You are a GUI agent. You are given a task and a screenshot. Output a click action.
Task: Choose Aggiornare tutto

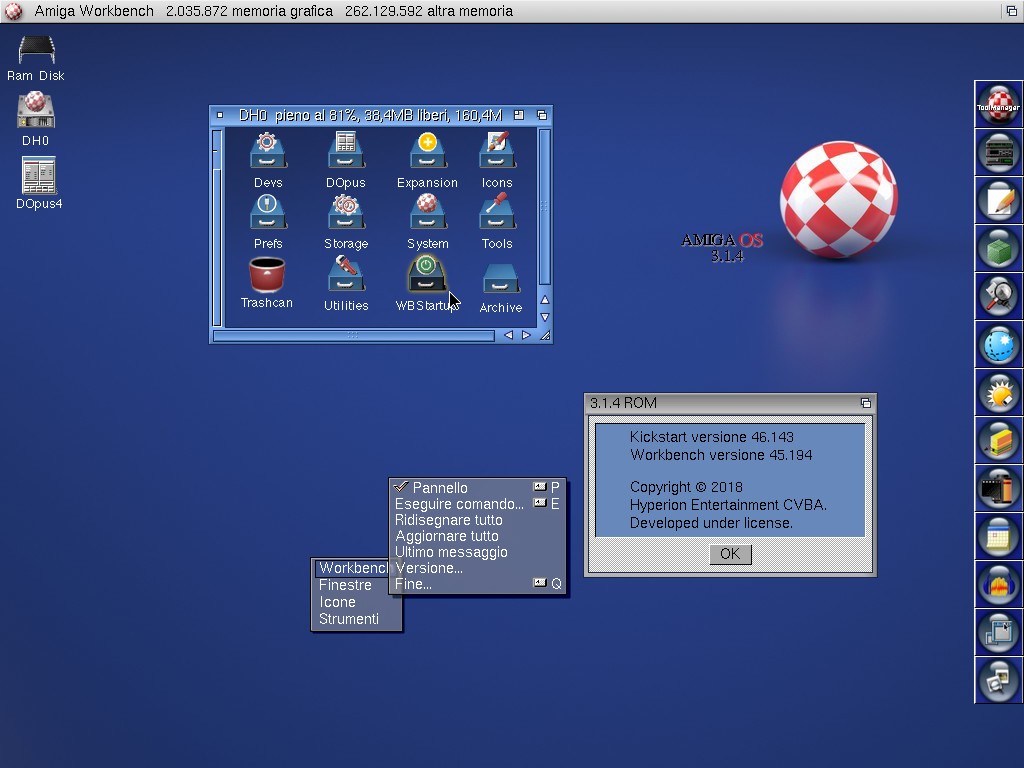[477, 536]
